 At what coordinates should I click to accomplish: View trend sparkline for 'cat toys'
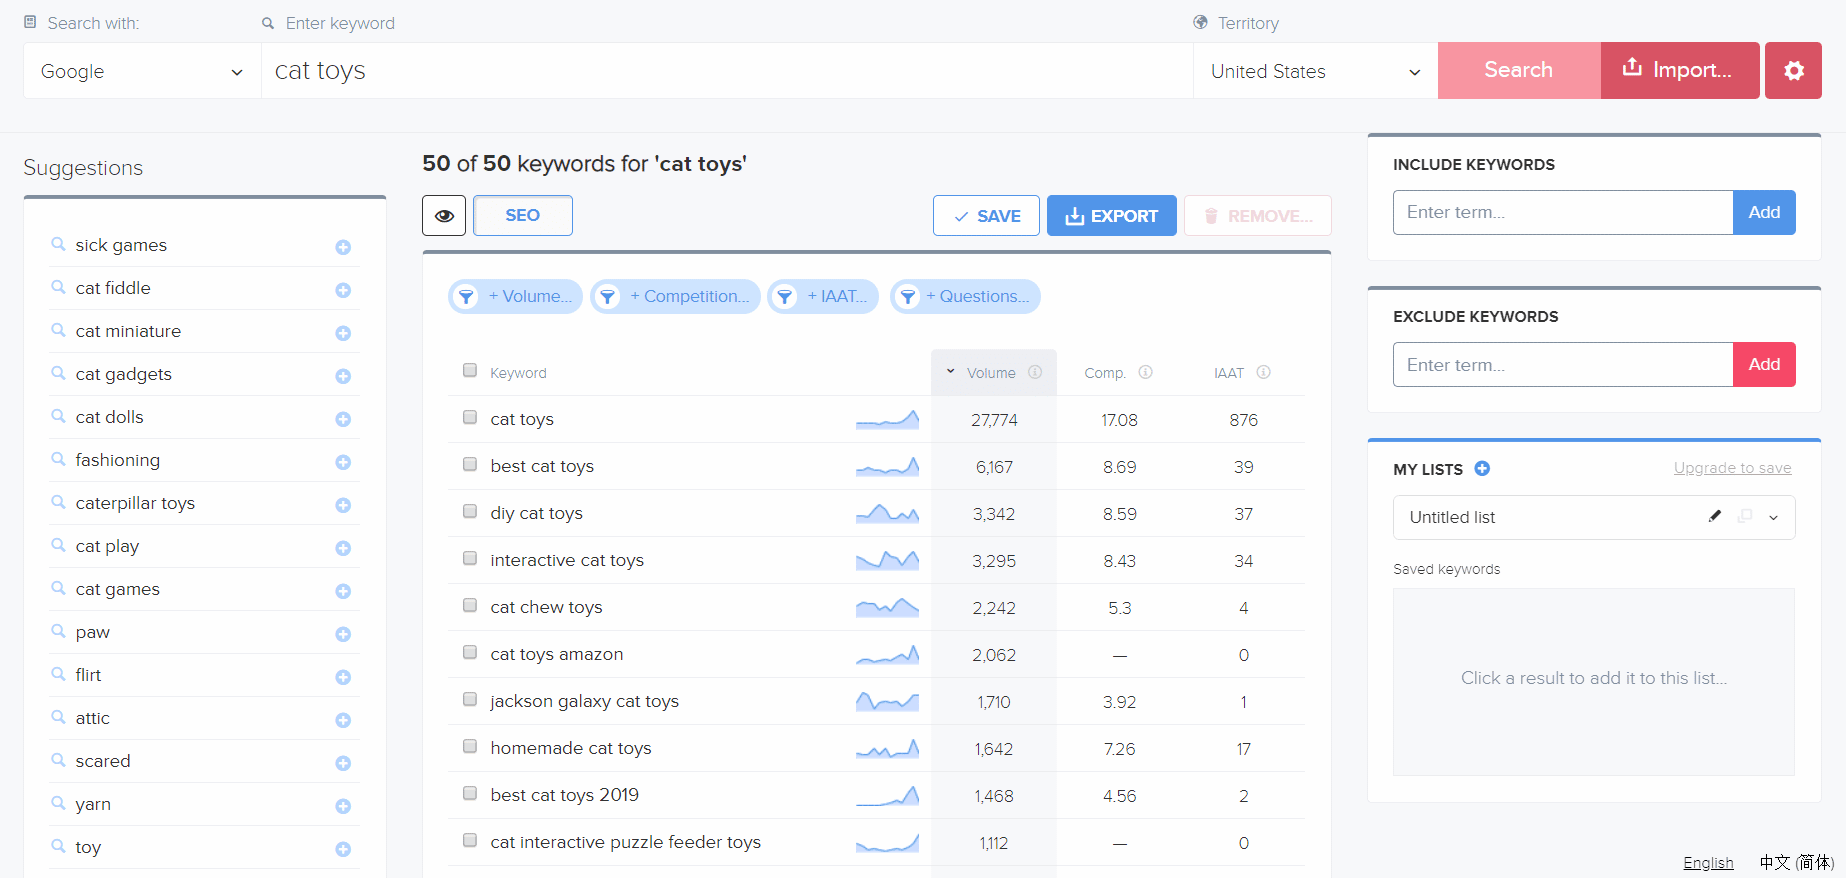click(887, 419)
